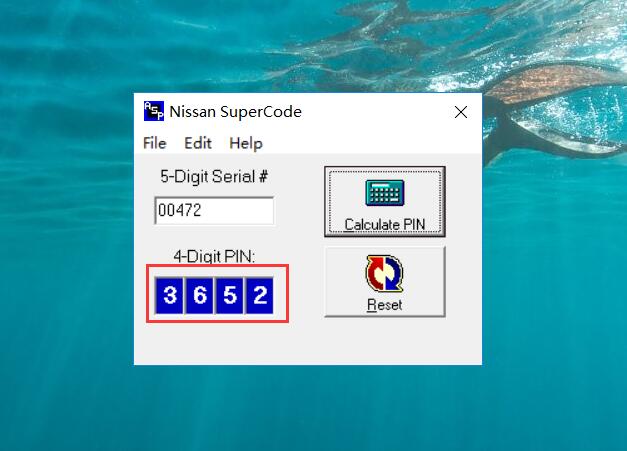Select the second PIN digit box showing 6

pos(200,295)
